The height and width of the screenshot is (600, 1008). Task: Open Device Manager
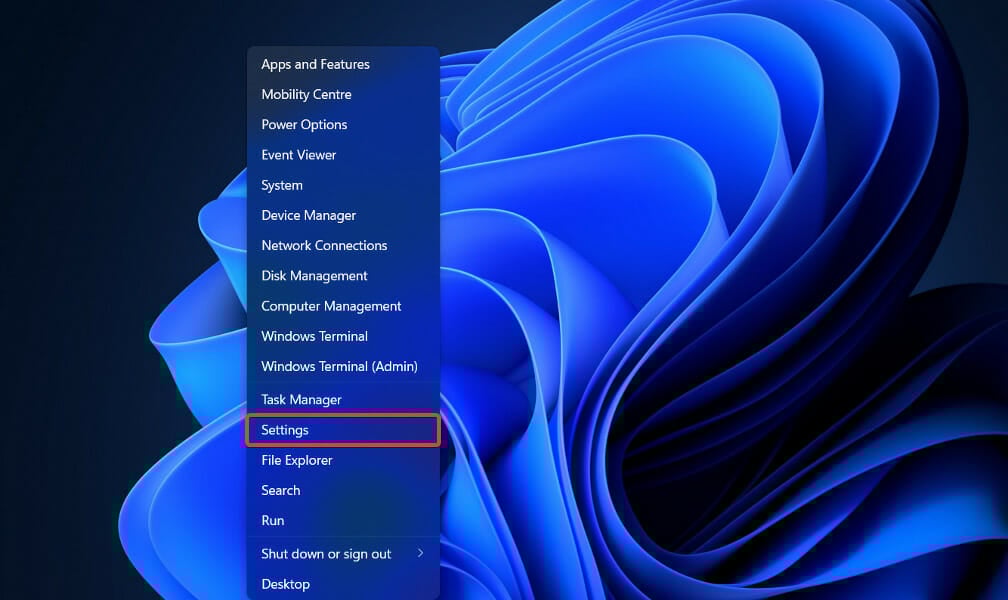(343, 215)
